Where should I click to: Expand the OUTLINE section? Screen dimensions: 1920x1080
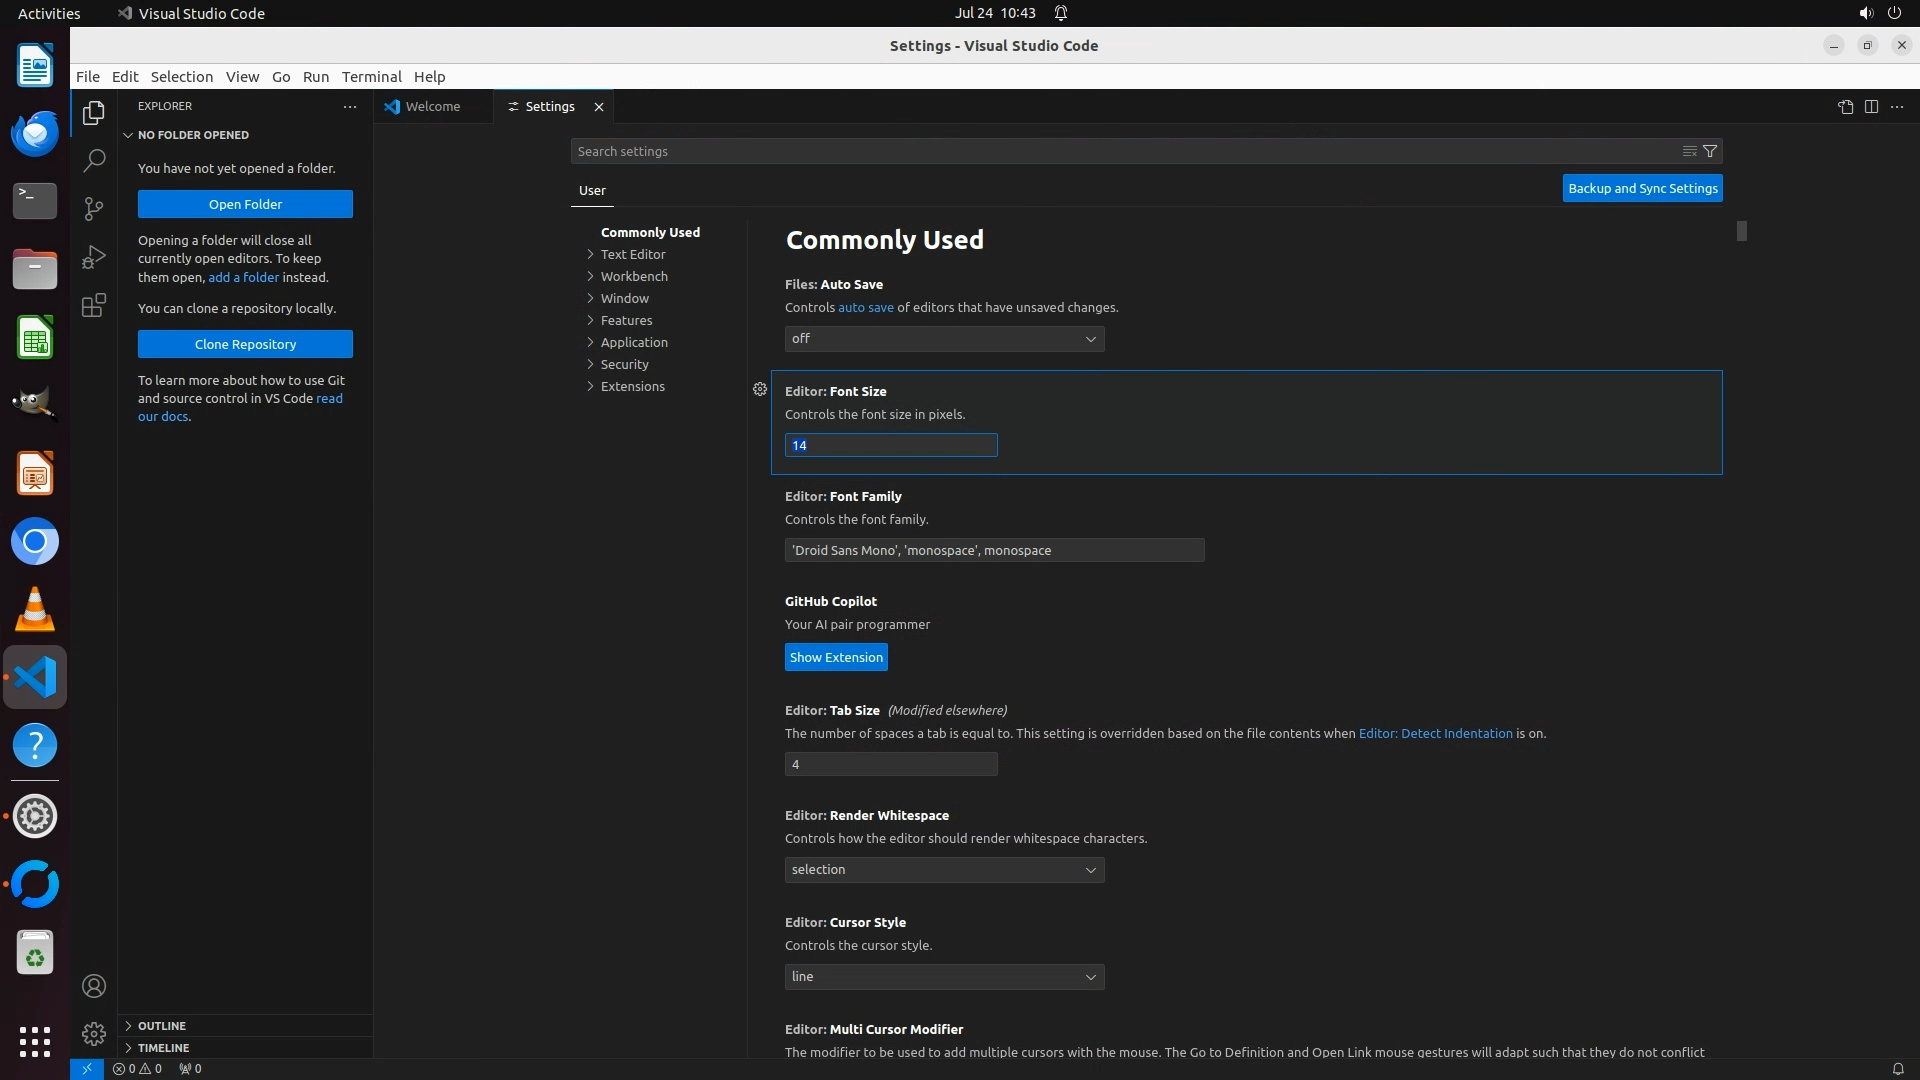[x=162, y=1026]
